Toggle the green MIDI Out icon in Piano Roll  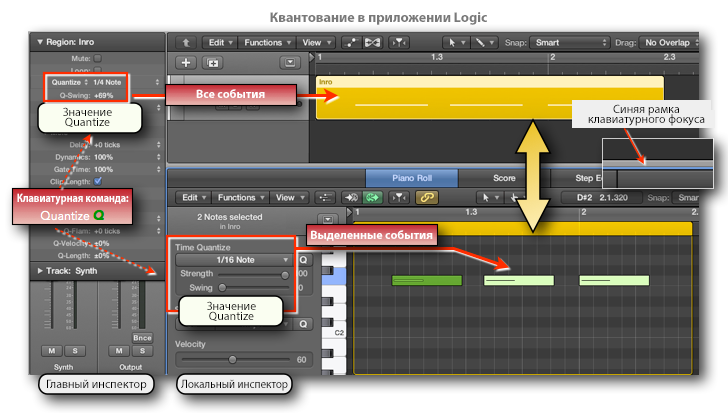[x=372, y=198]
